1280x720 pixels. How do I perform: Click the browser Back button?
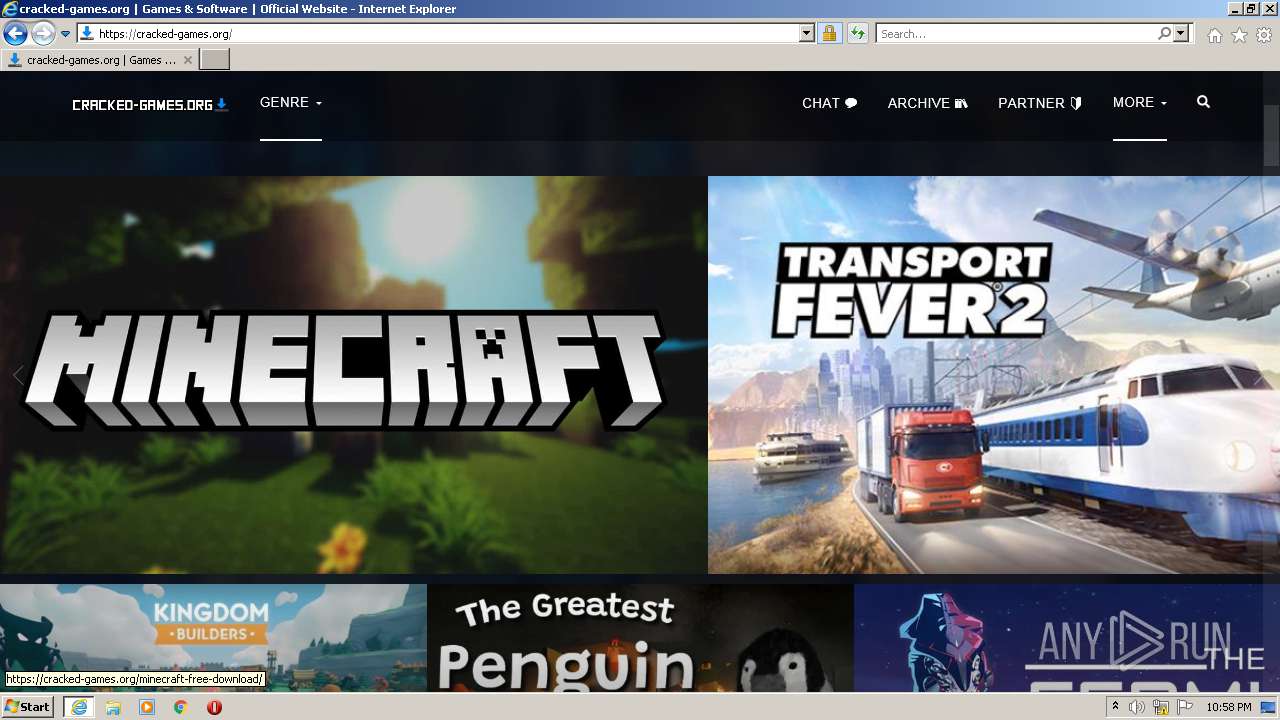point(15,33)
